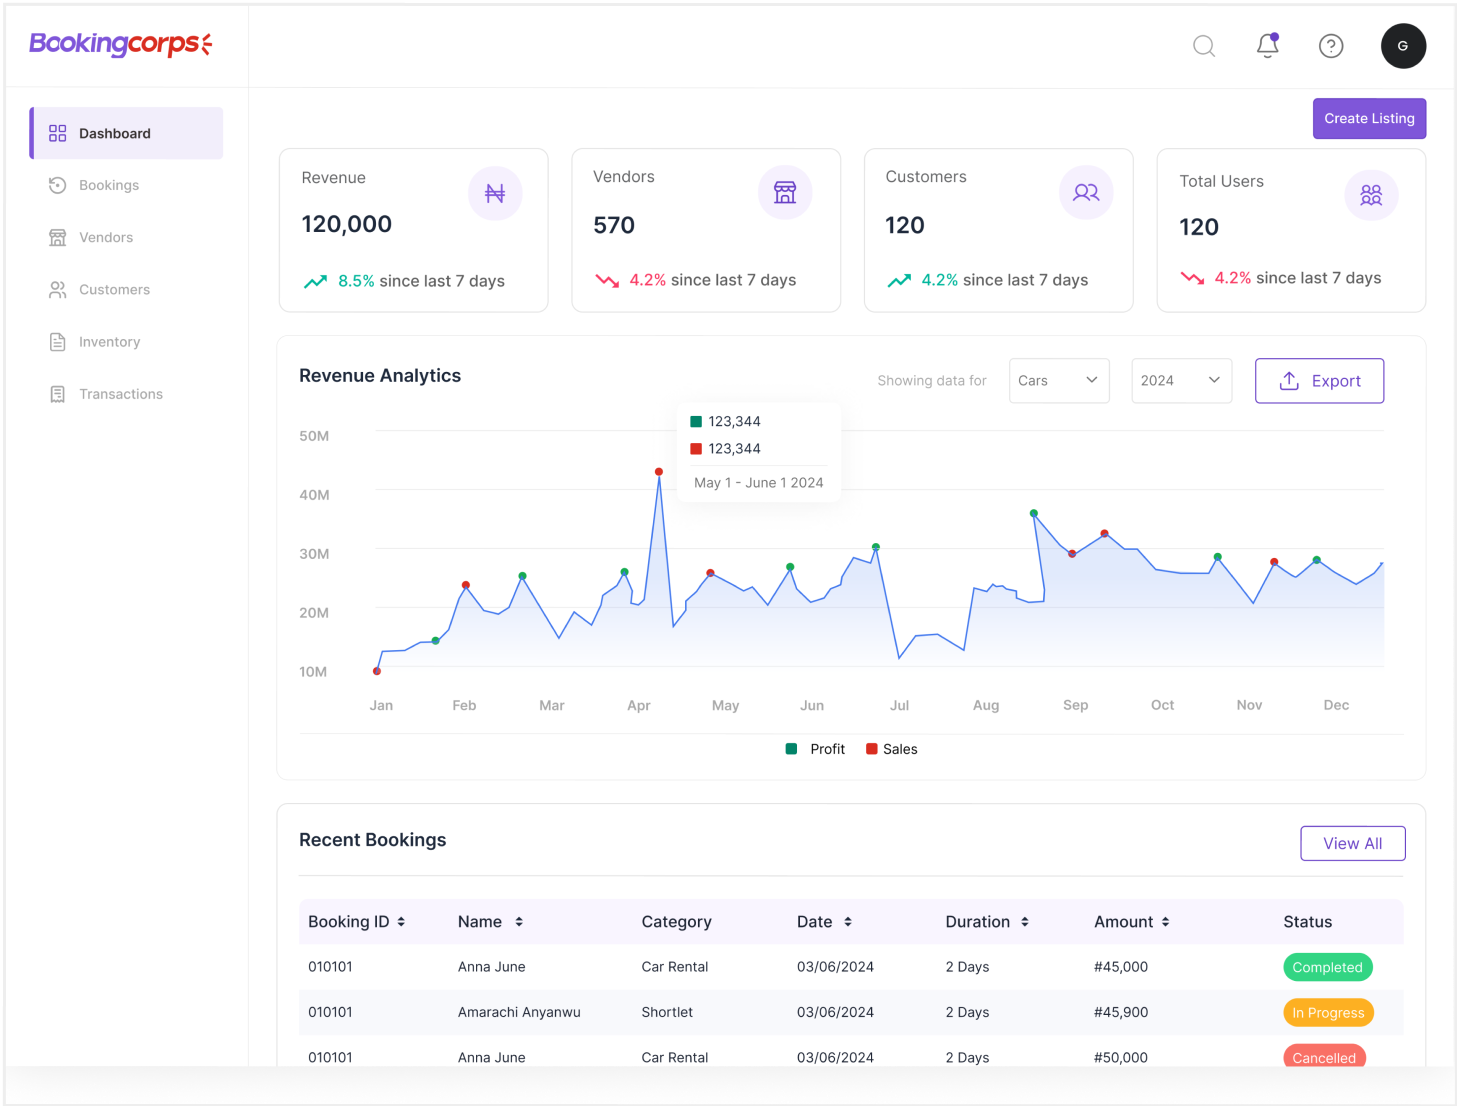Image resolution: width=1457 pixels, height=1106 pixels.
Task: Click the Inventory document icon in sidebar
Action: 58,342
